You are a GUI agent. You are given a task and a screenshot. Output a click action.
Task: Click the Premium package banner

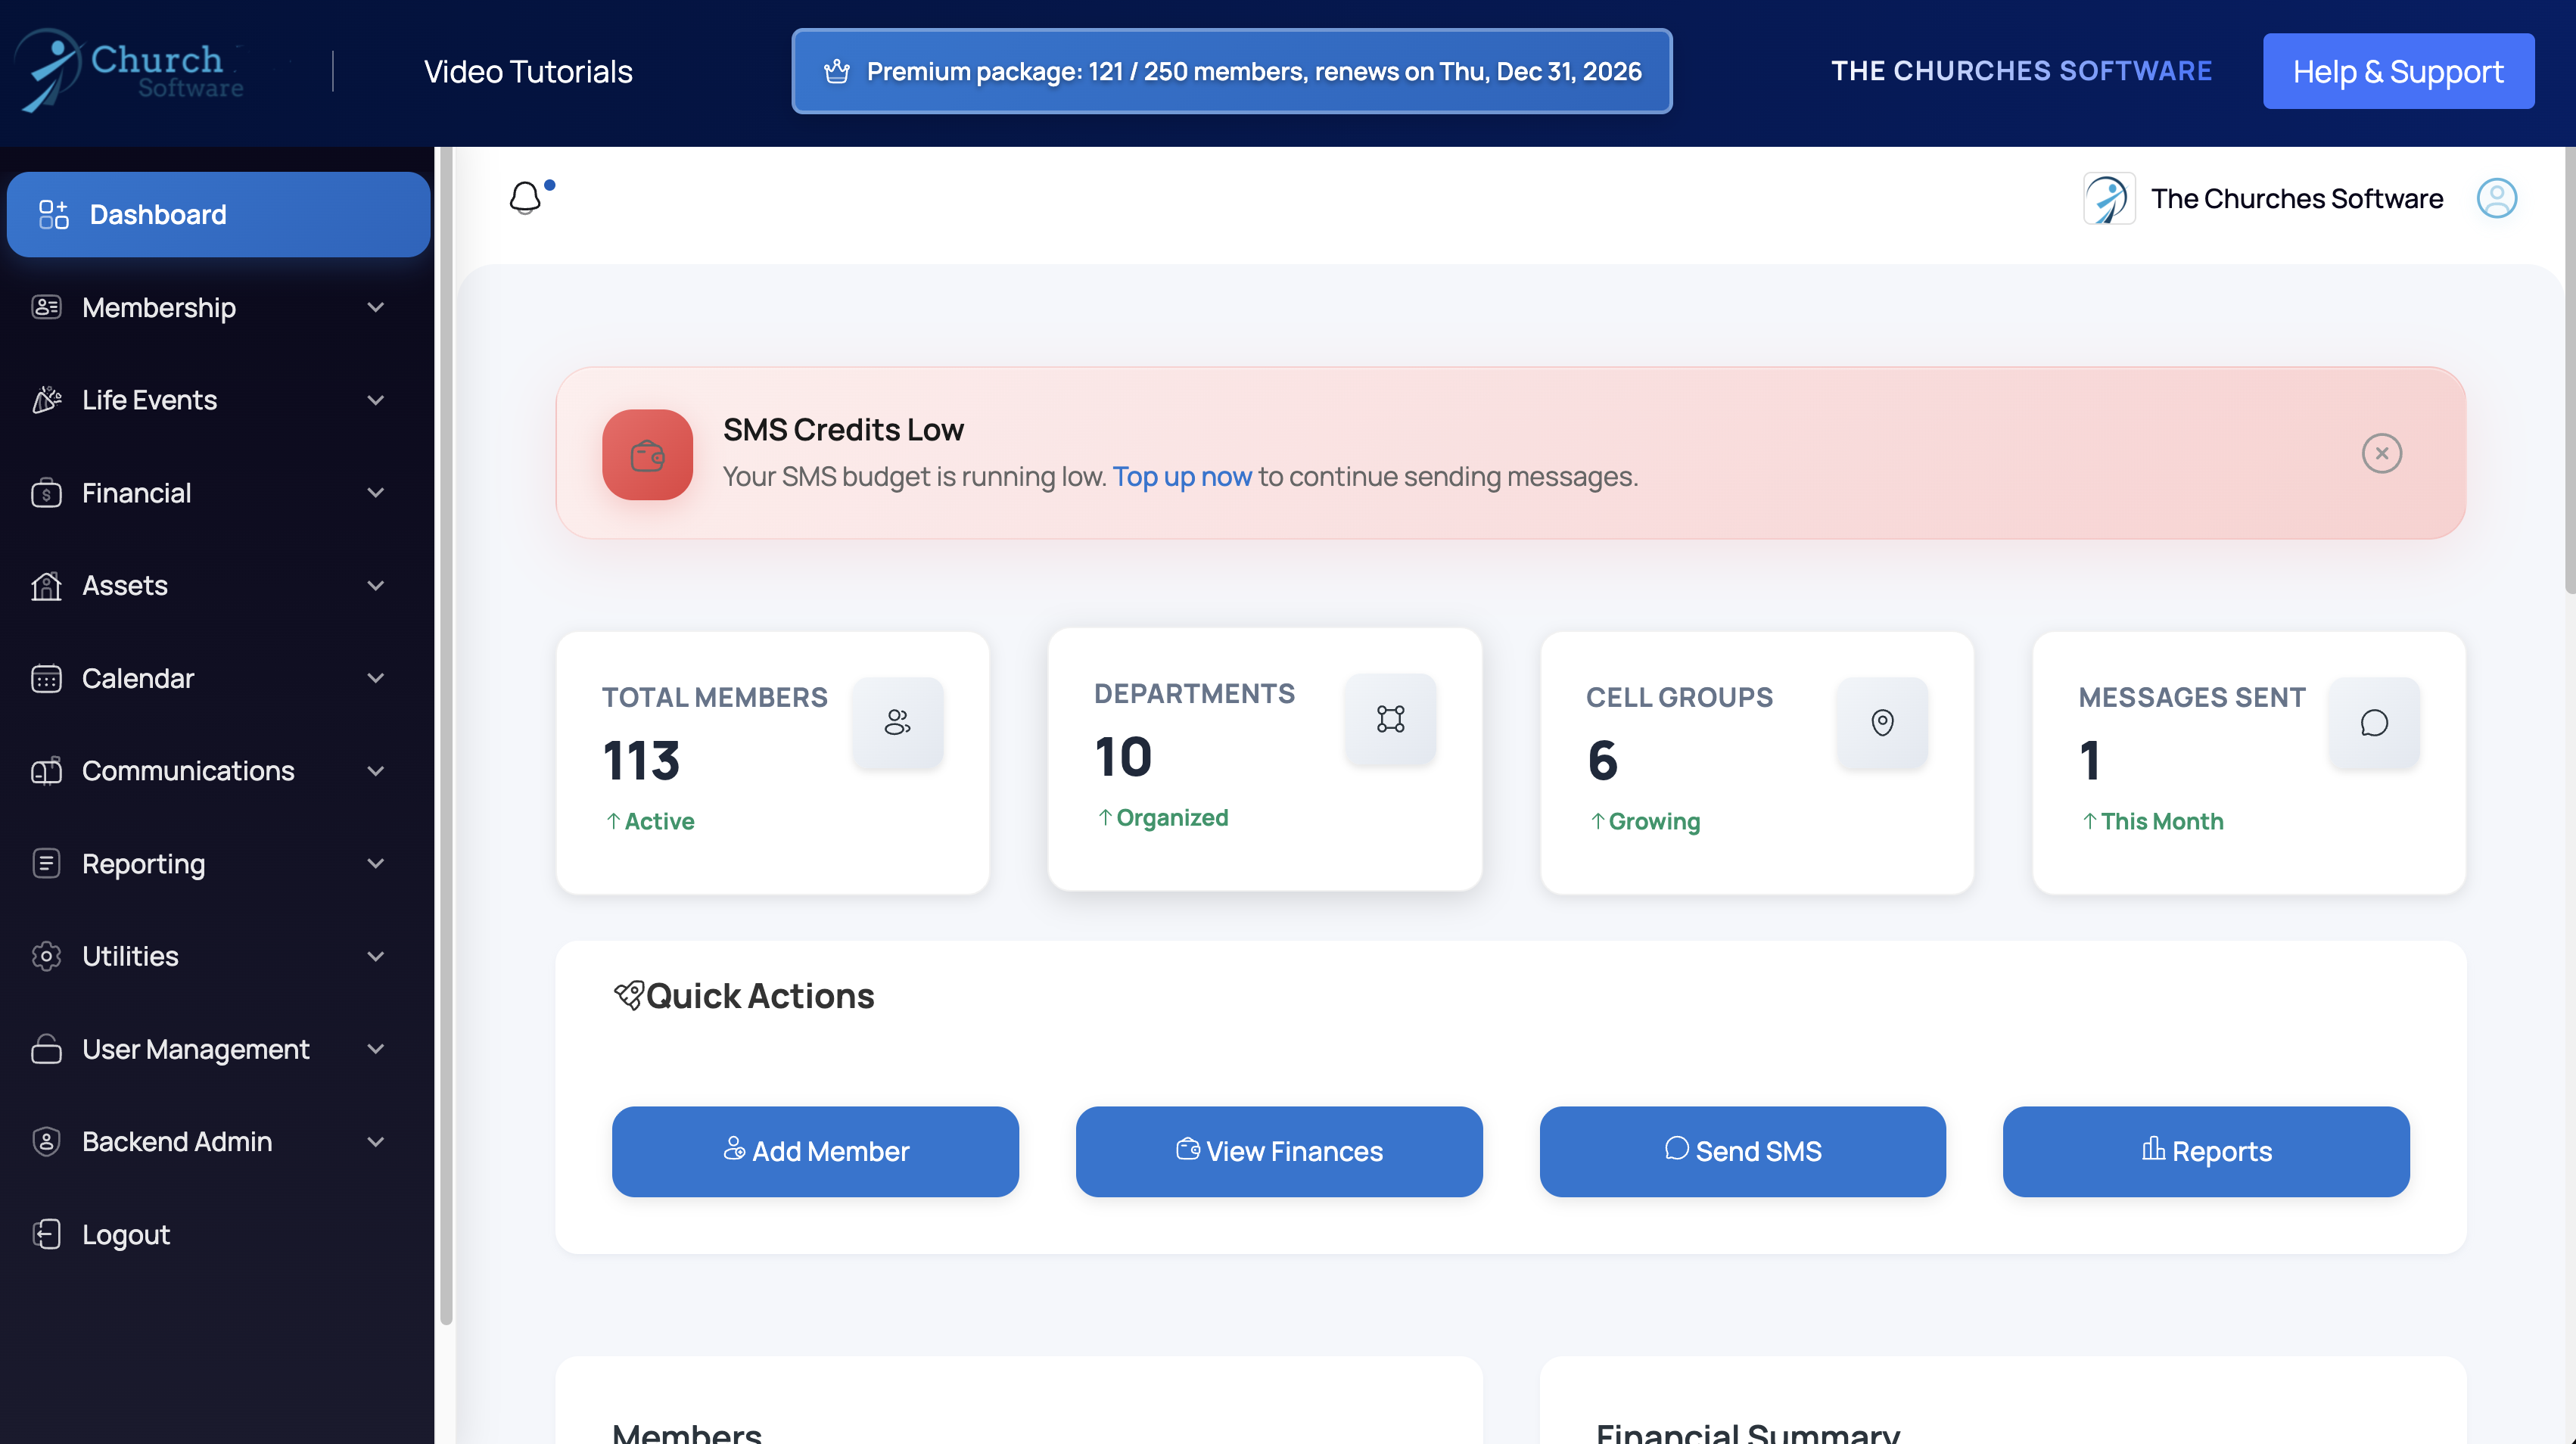coord(1231,71)
